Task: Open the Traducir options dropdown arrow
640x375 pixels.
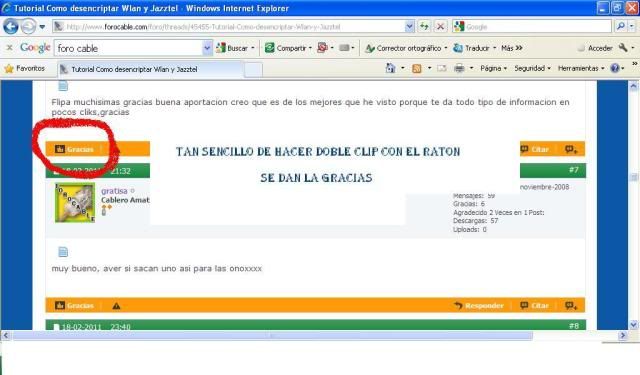Action: [x=495, y=48]
